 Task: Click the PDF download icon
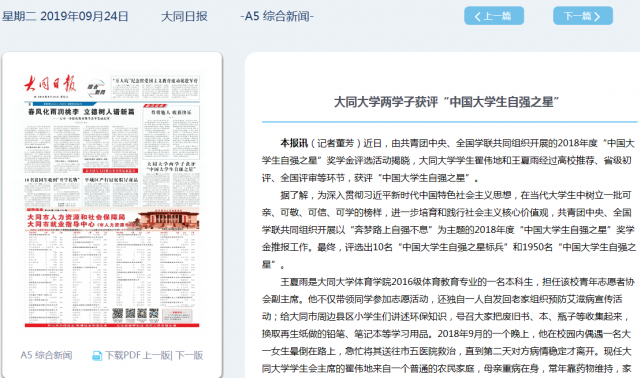click(97, 356)
